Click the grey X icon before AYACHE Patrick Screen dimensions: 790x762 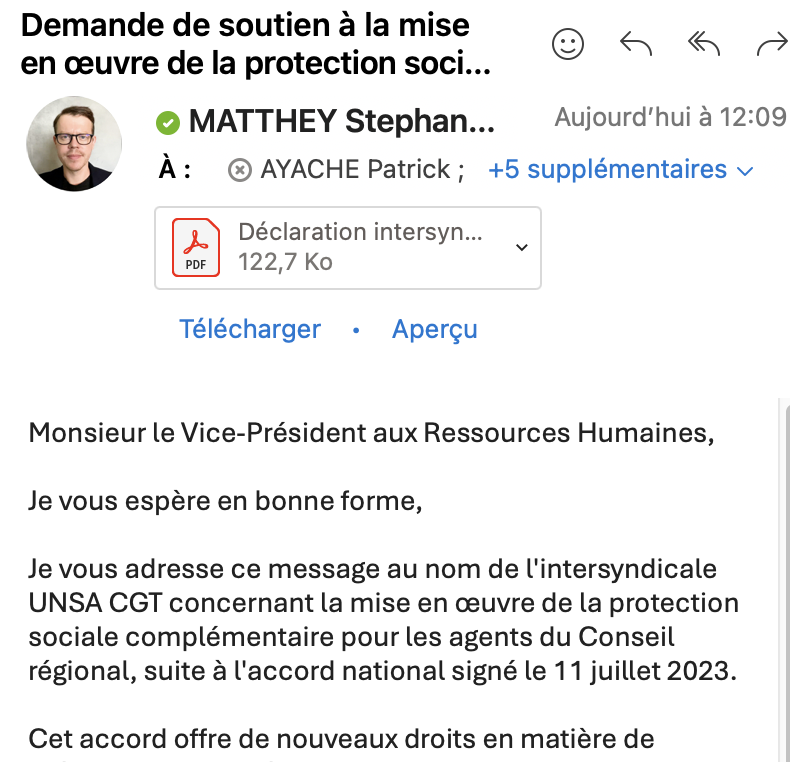[239, 170]
